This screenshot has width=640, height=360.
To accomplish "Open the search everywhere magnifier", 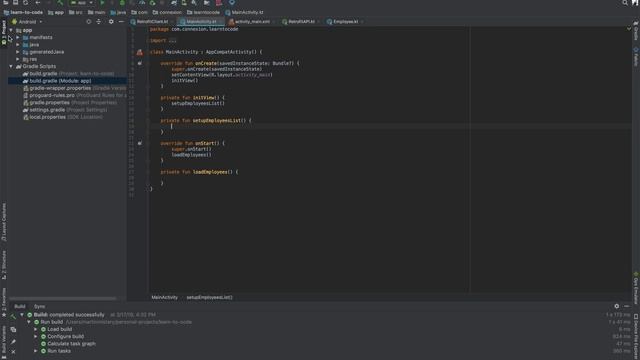I will pos(625,3).
